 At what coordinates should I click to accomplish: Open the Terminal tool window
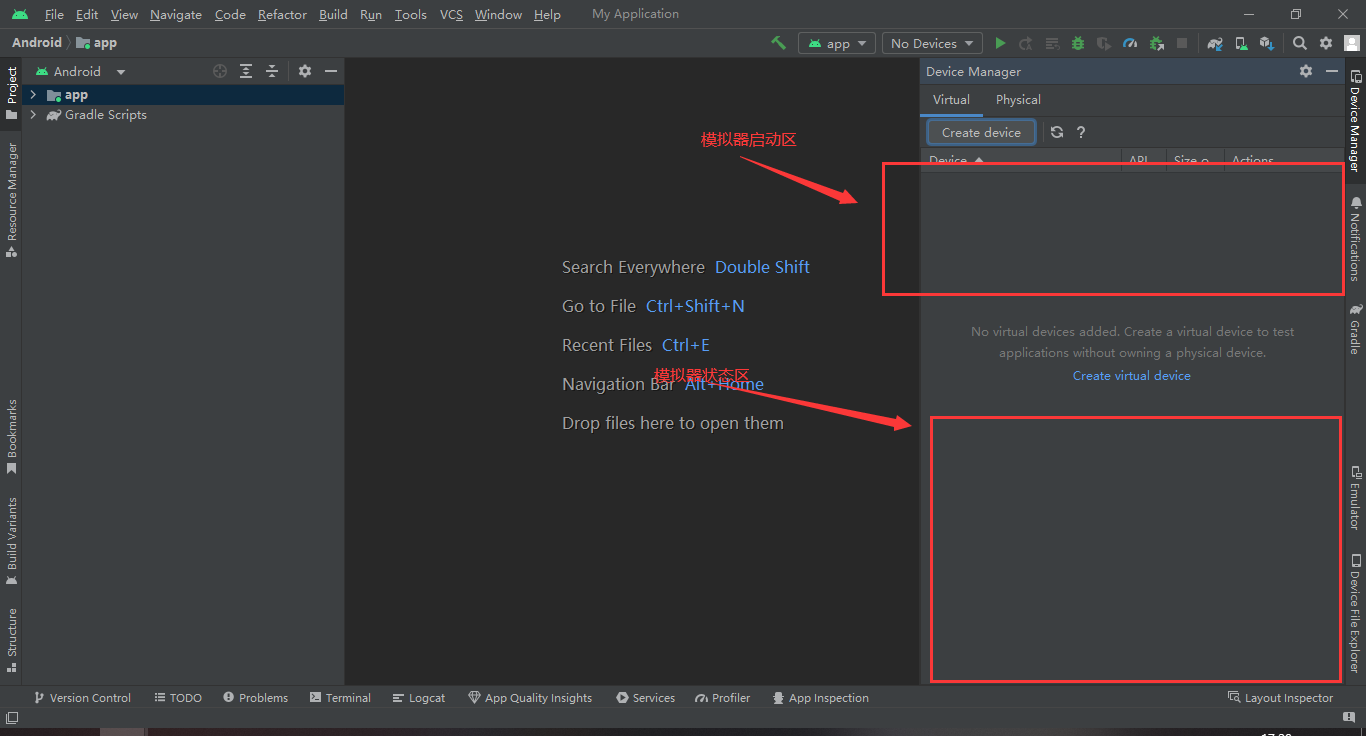(340, 698)
